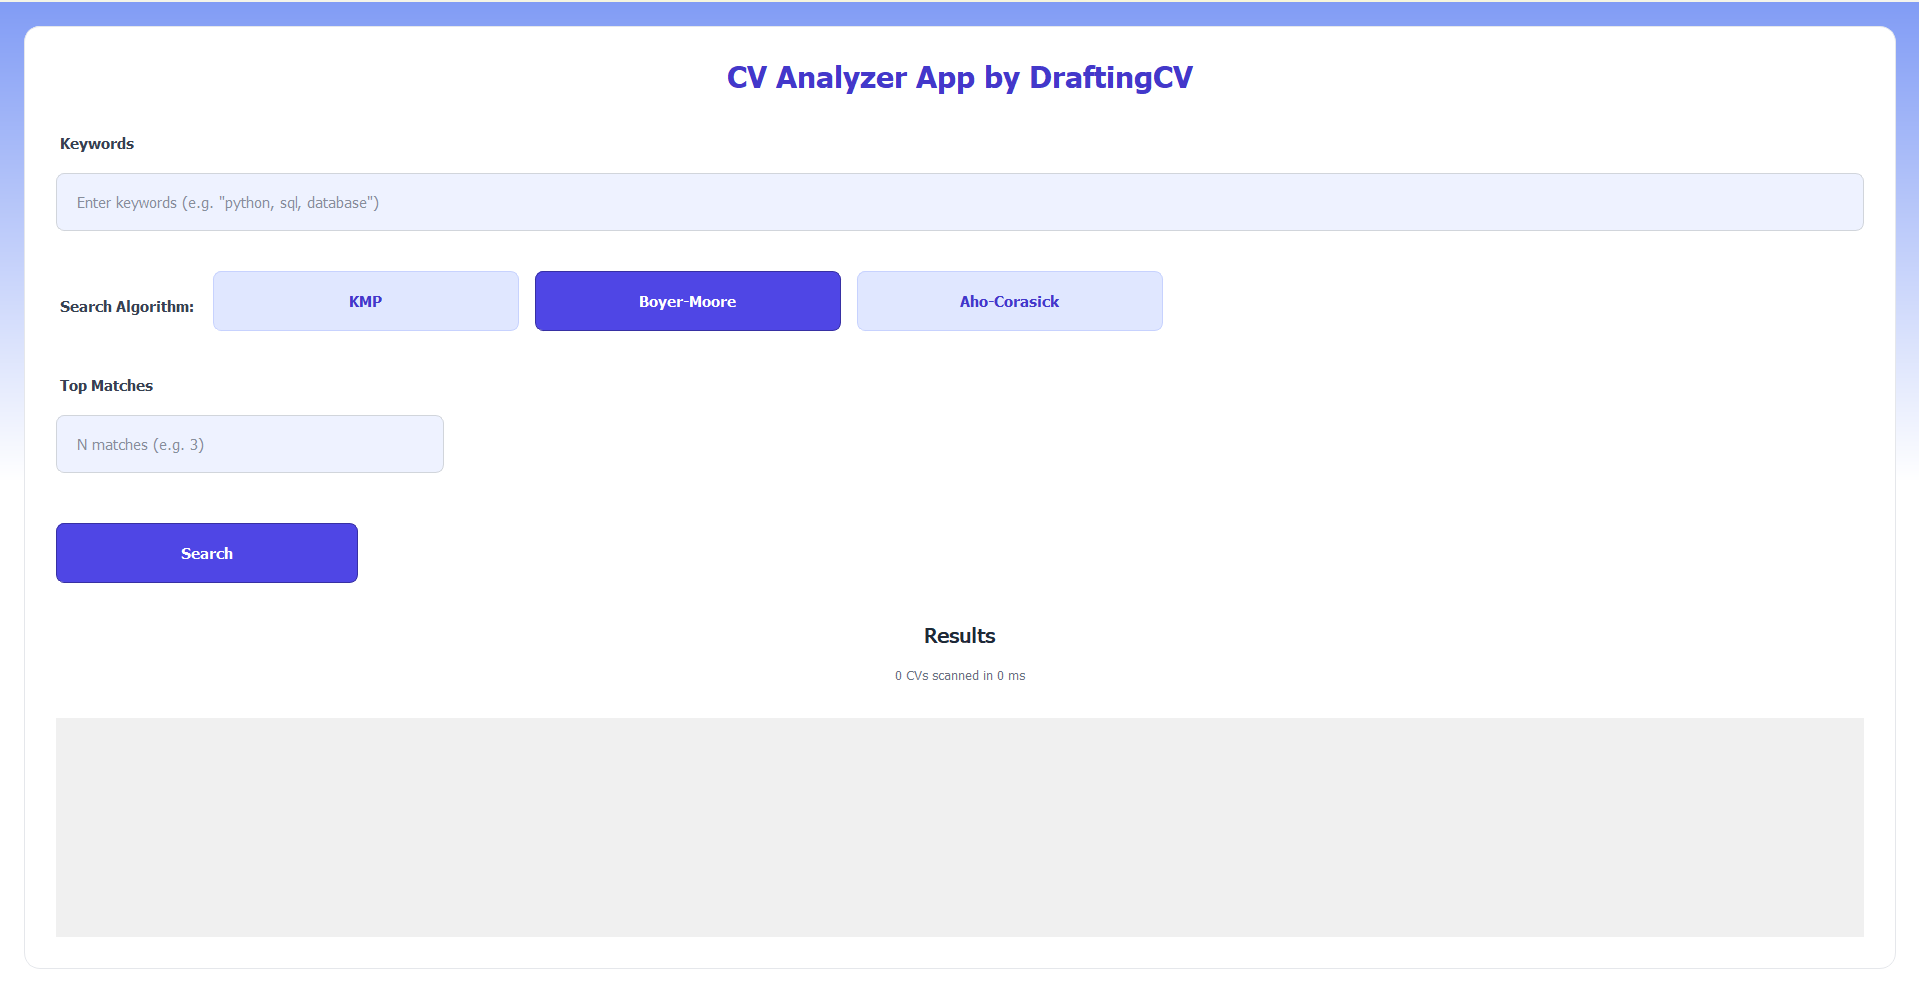
Task: Select the Aho-Corasick search algorithm
Action: pyautogui.click(x=1009, y=301)
